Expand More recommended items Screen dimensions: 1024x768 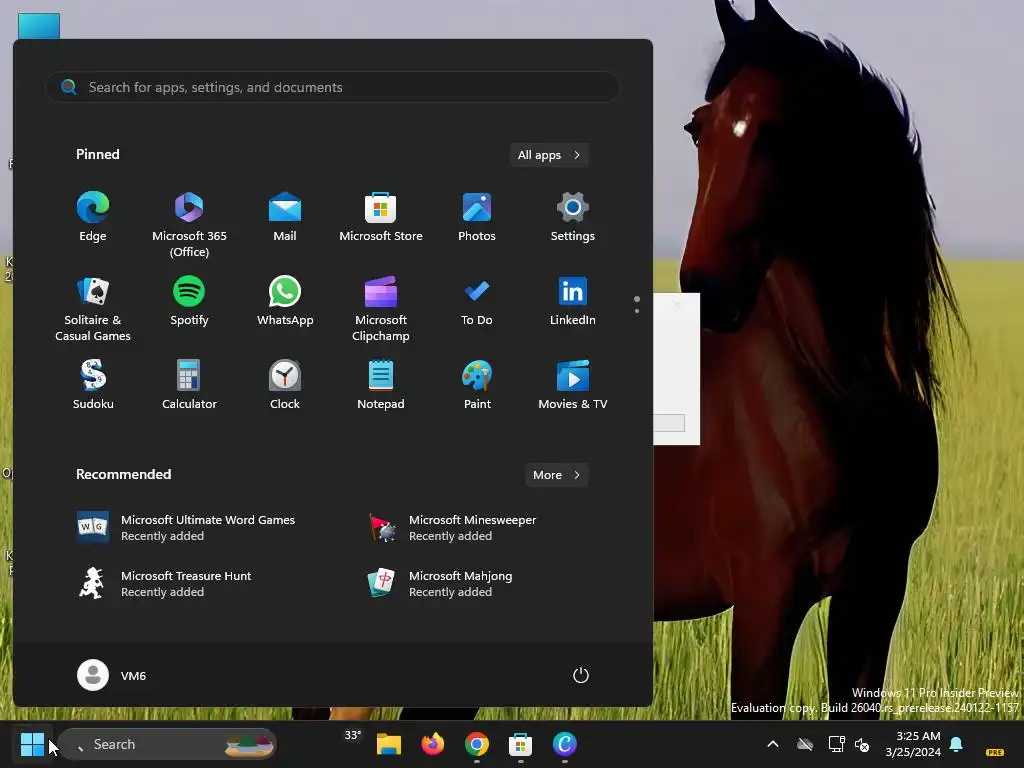557,475
